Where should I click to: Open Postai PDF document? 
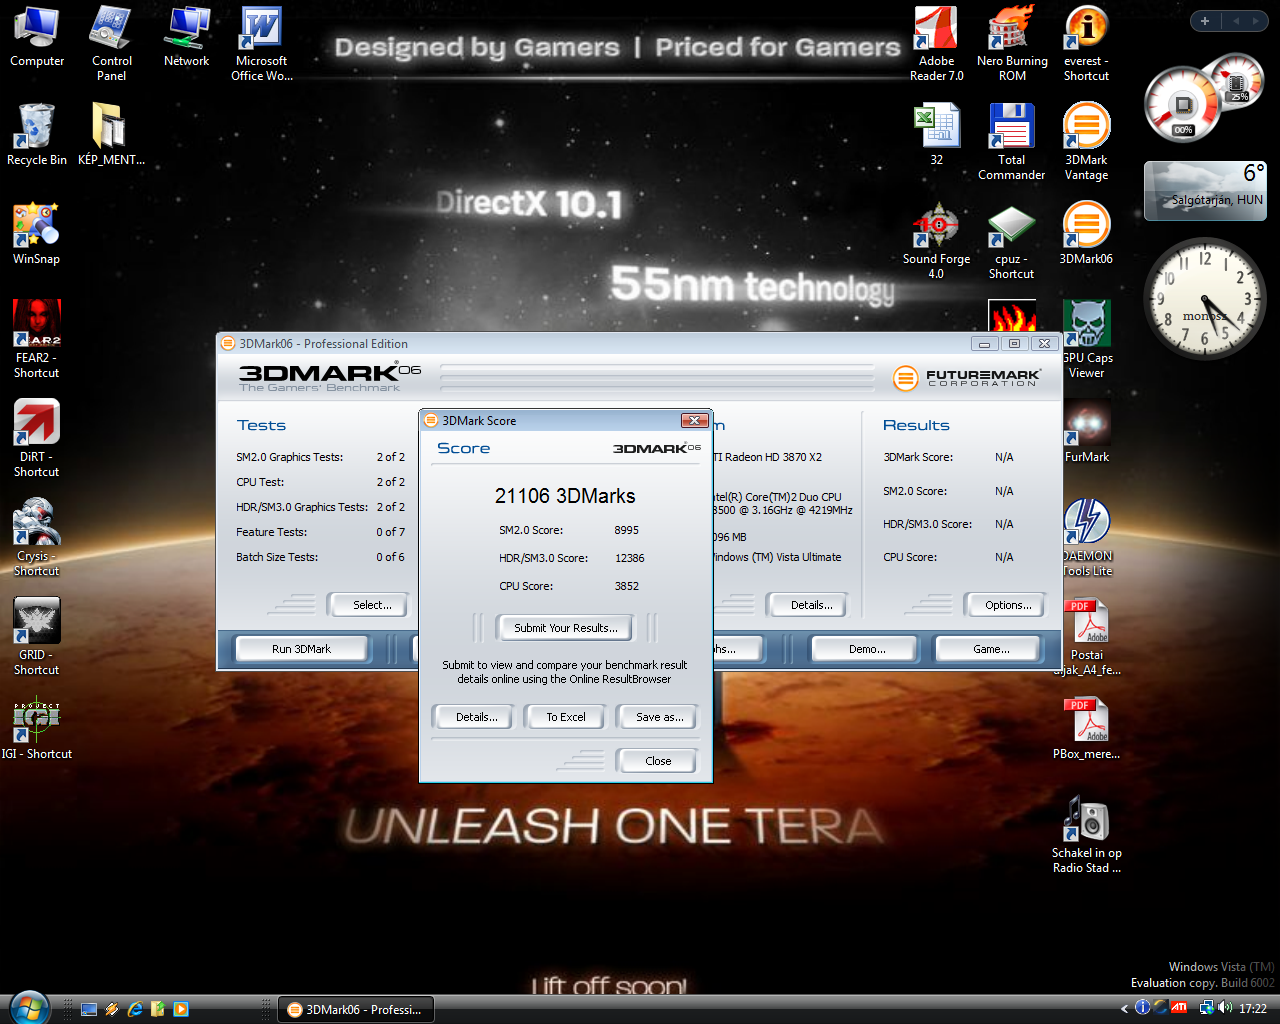click(x=1087, y=636)
